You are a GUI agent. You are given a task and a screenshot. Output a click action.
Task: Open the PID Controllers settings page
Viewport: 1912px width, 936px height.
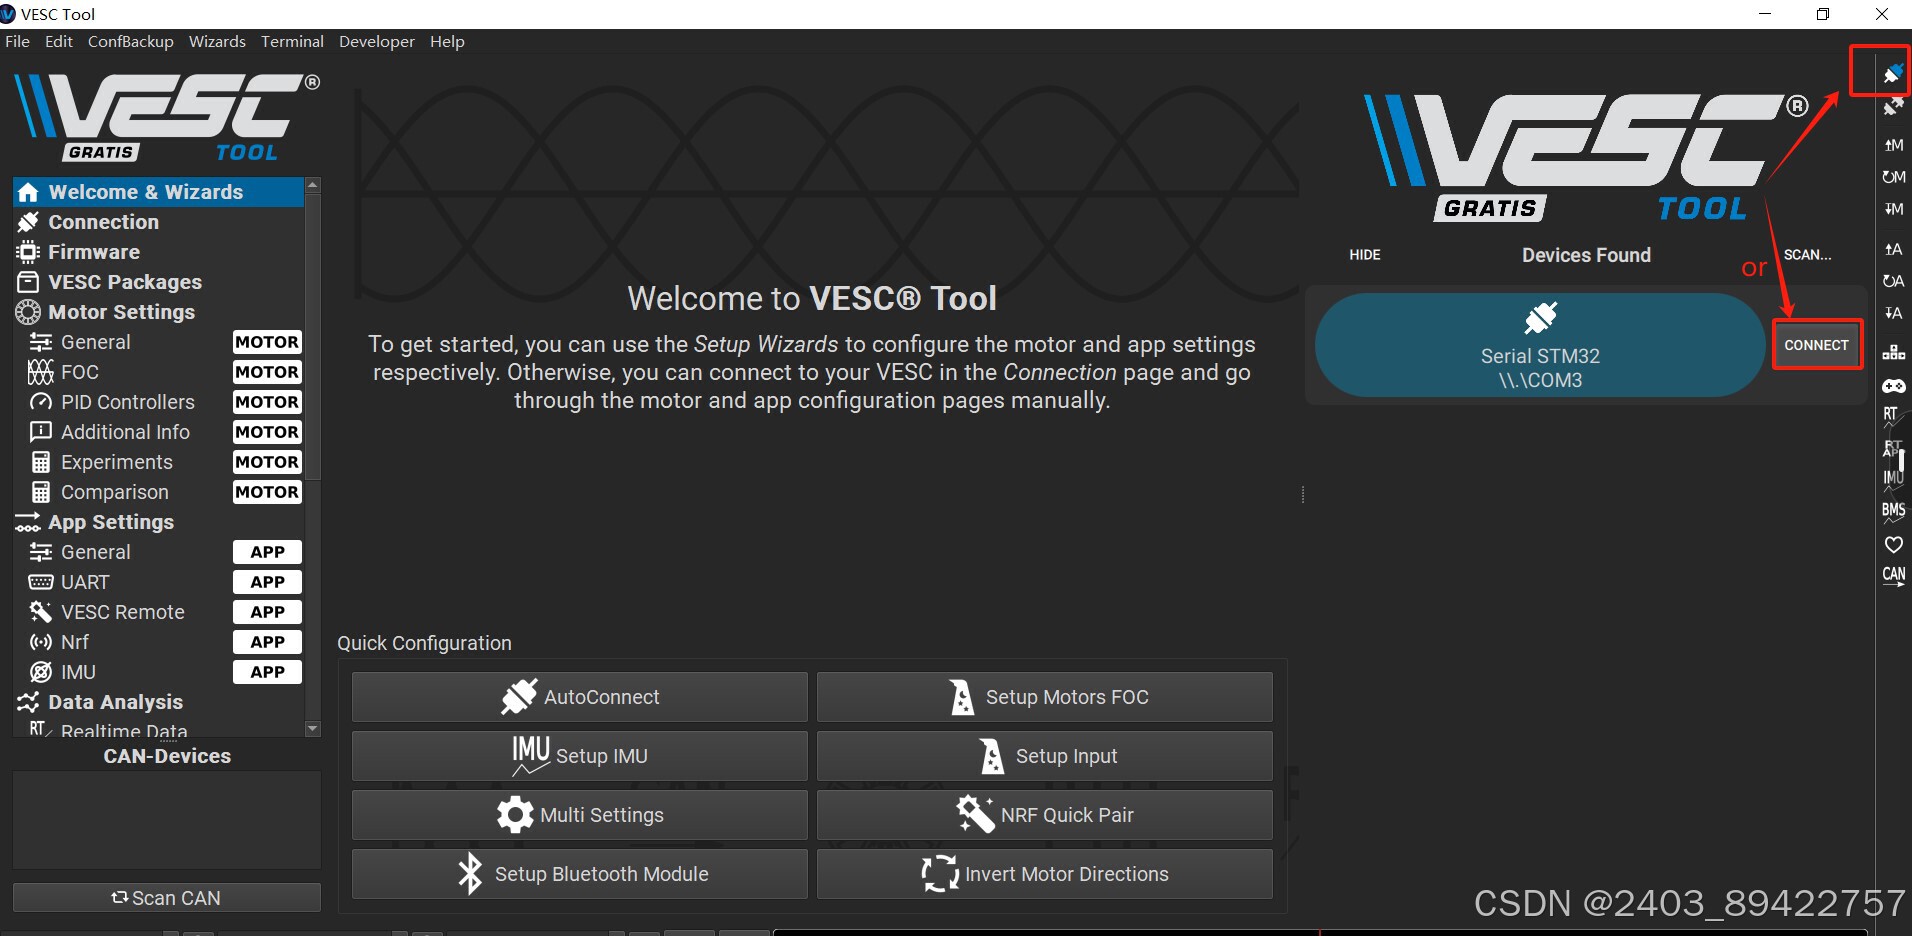tap(125, 401)
